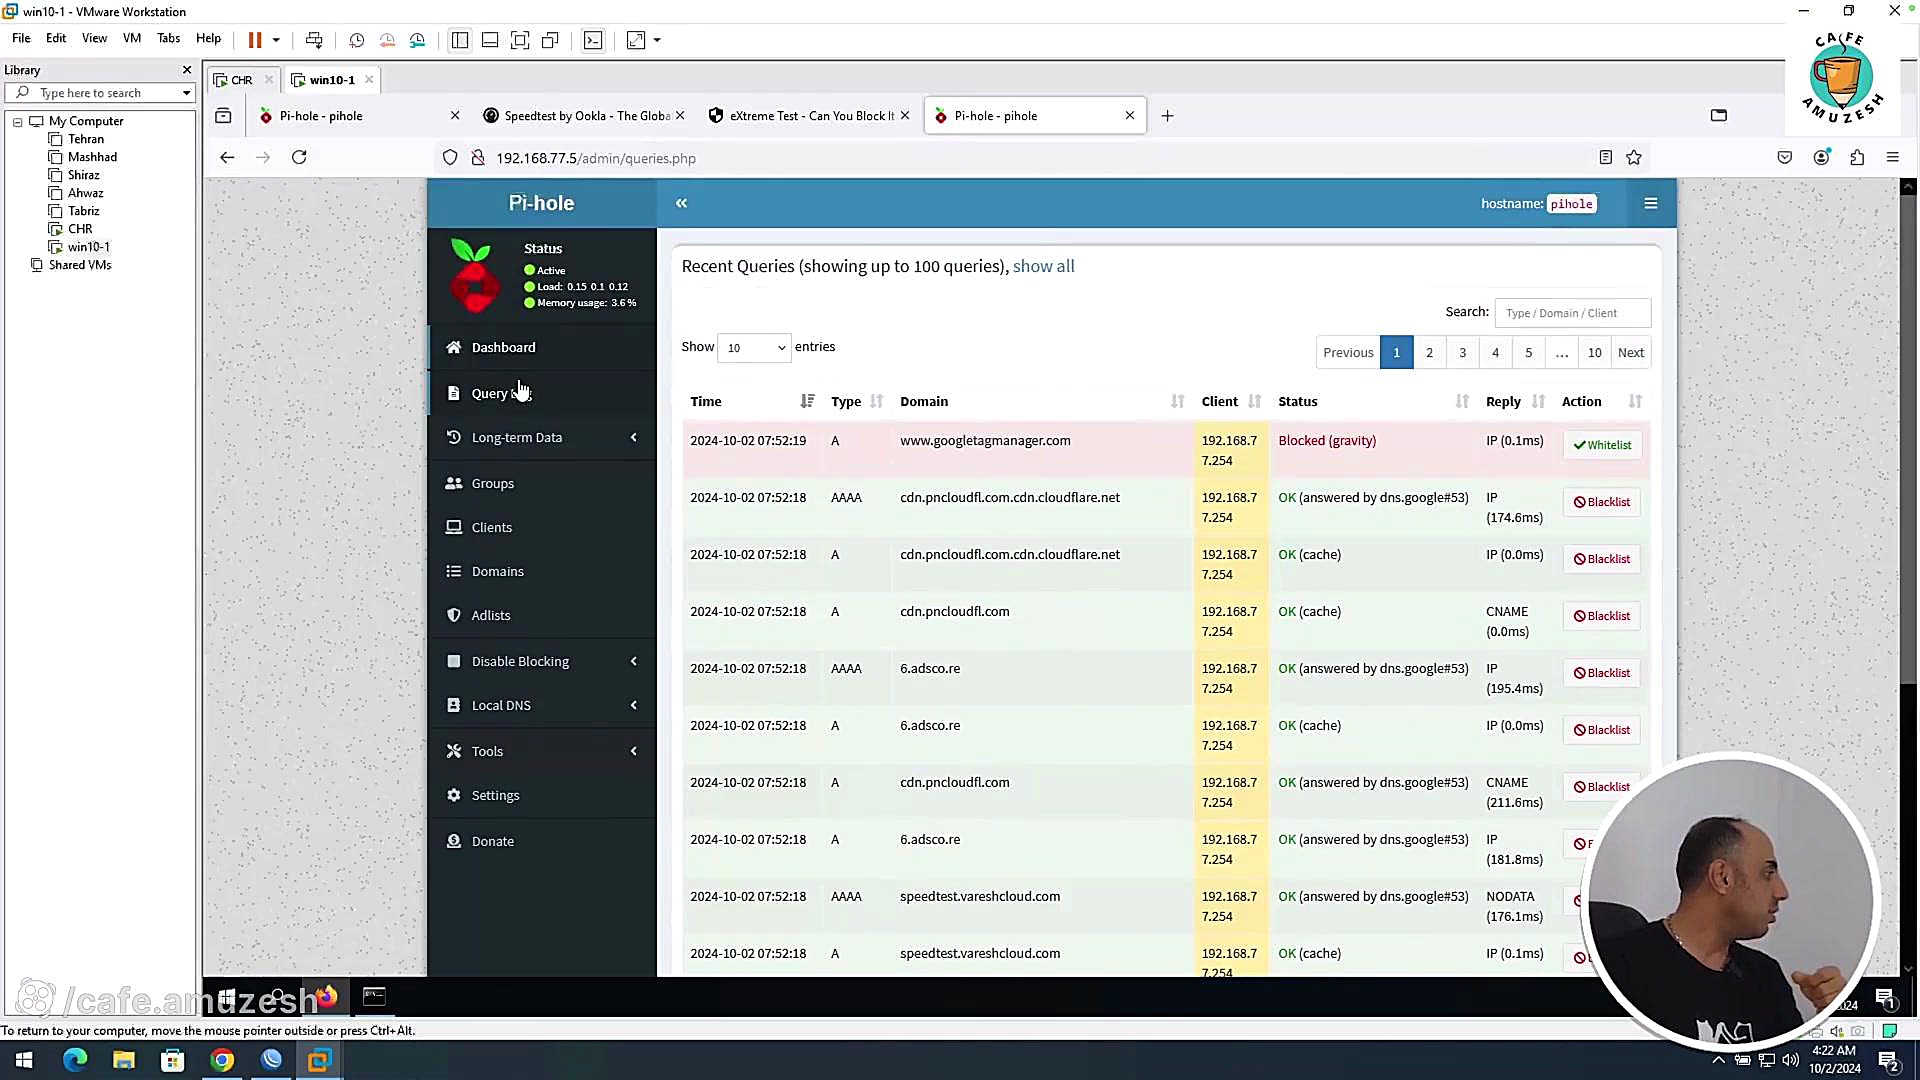
Task: Select Shared VMs in library
Action: 79,265
